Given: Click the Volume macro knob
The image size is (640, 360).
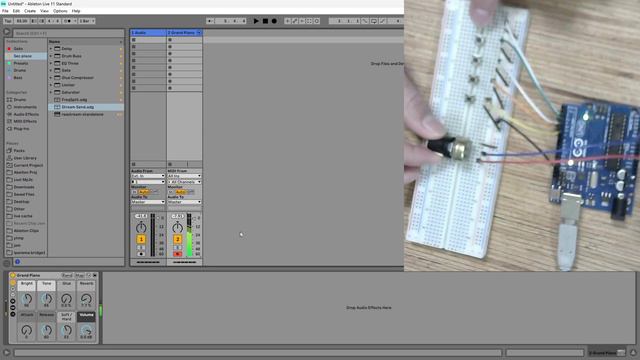Looking at the screenshot, I should (x=86, y=330).
